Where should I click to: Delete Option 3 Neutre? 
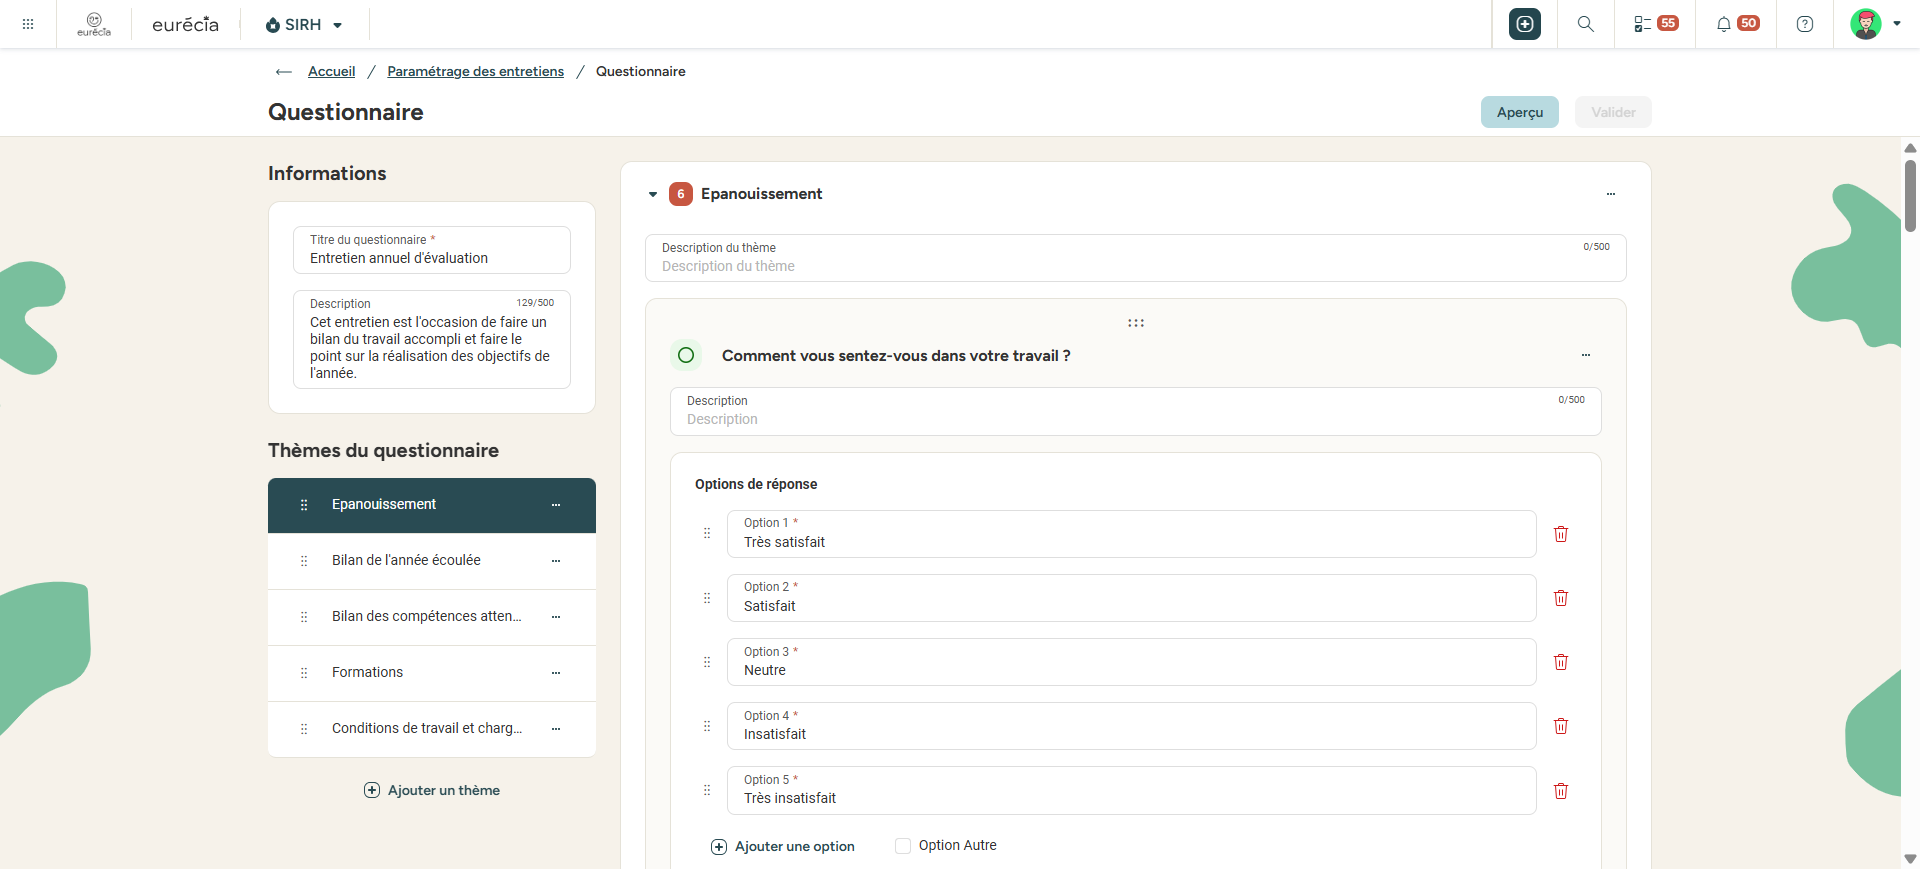tap(1561, 662)
